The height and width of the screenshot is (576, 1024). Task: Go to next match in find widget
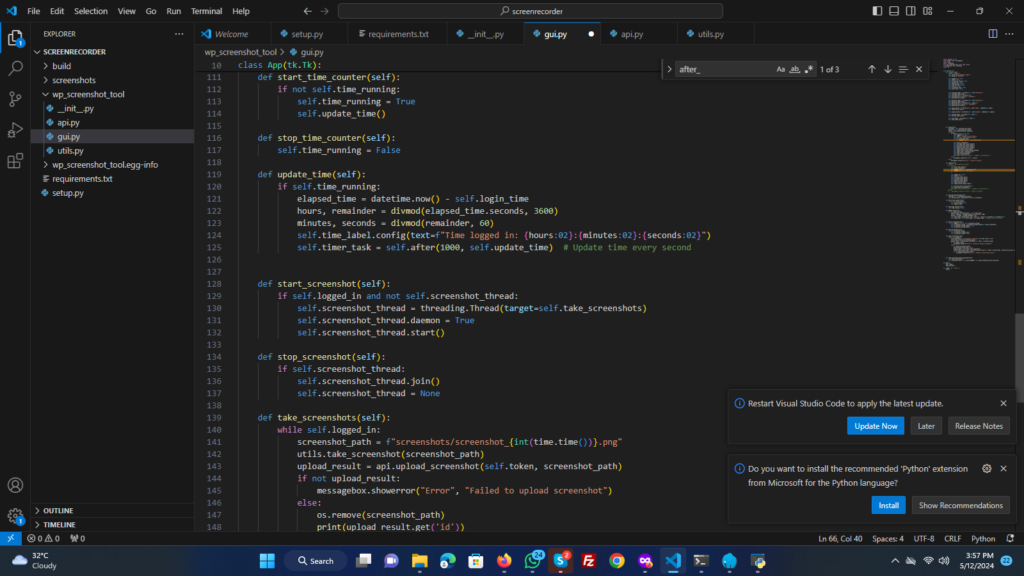pyautogui.click(x=887, y=69)
